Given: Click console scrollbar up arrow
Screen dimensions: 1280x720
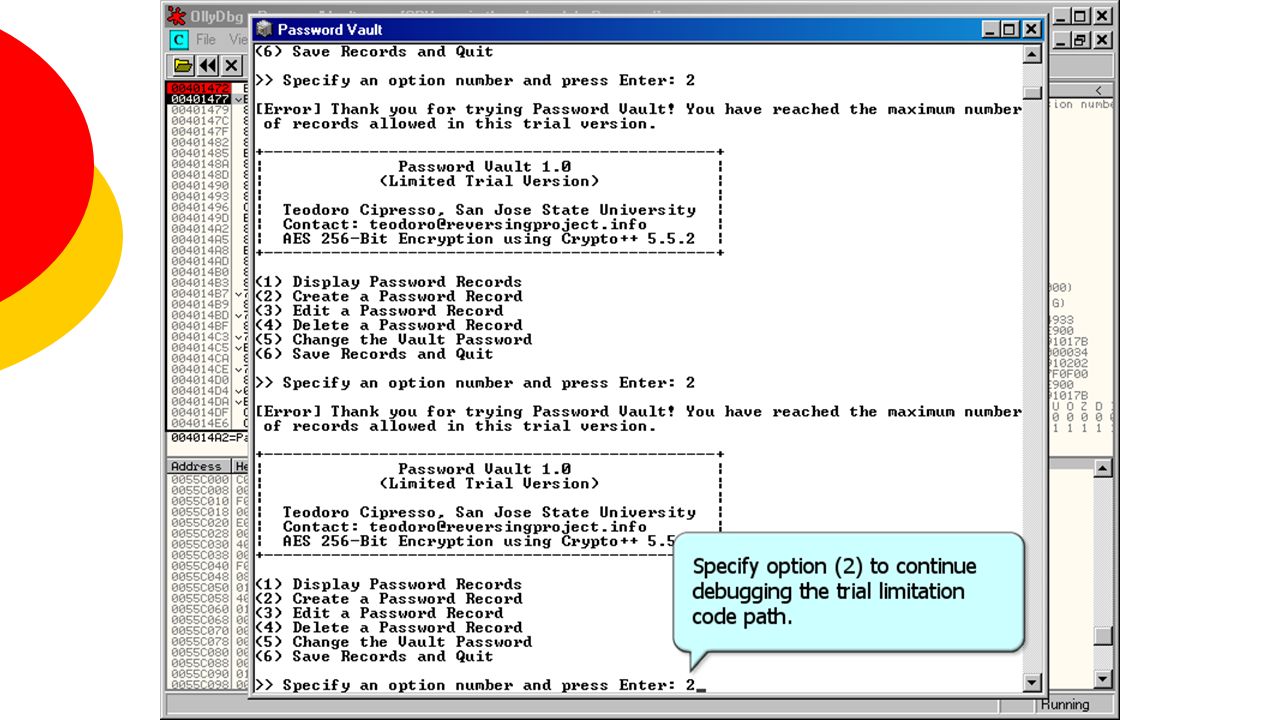Looking at the screenshot, I should tap(1033, 54).
